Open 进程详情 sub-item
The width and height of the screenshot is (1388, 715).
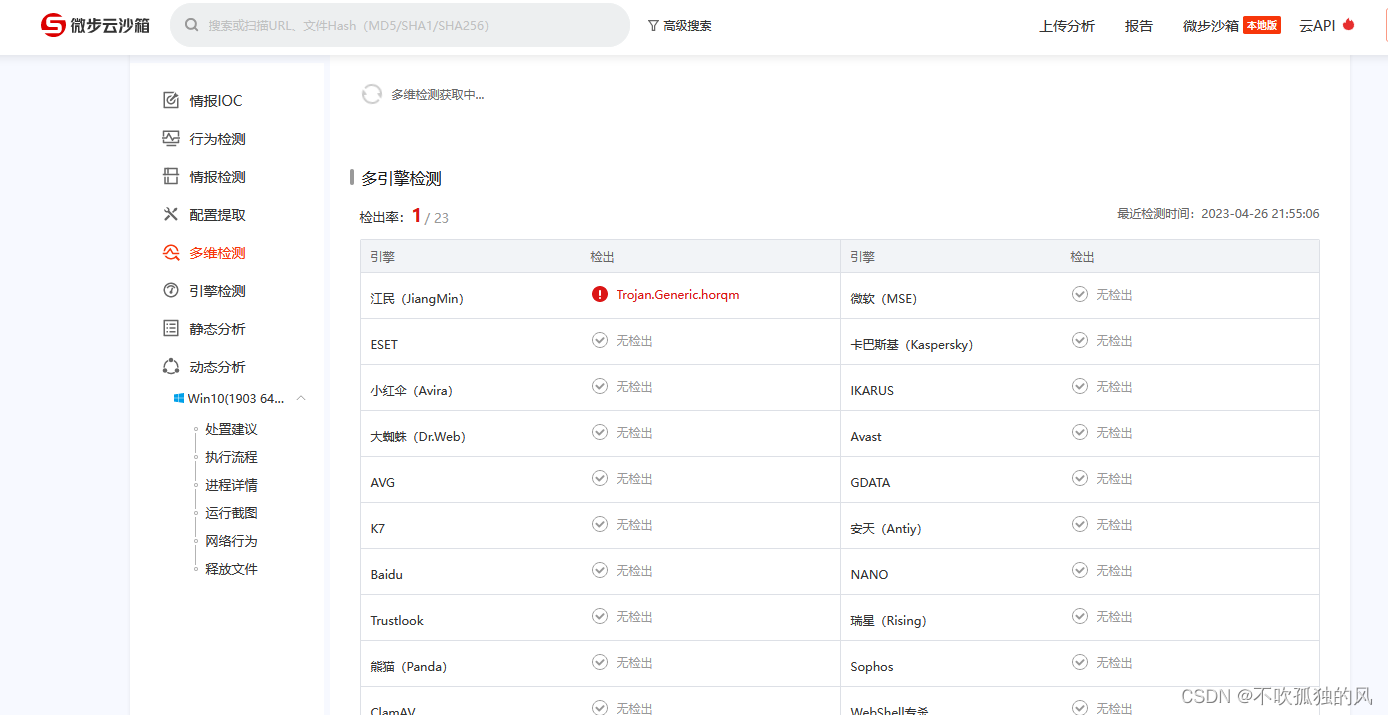(231, 485)
